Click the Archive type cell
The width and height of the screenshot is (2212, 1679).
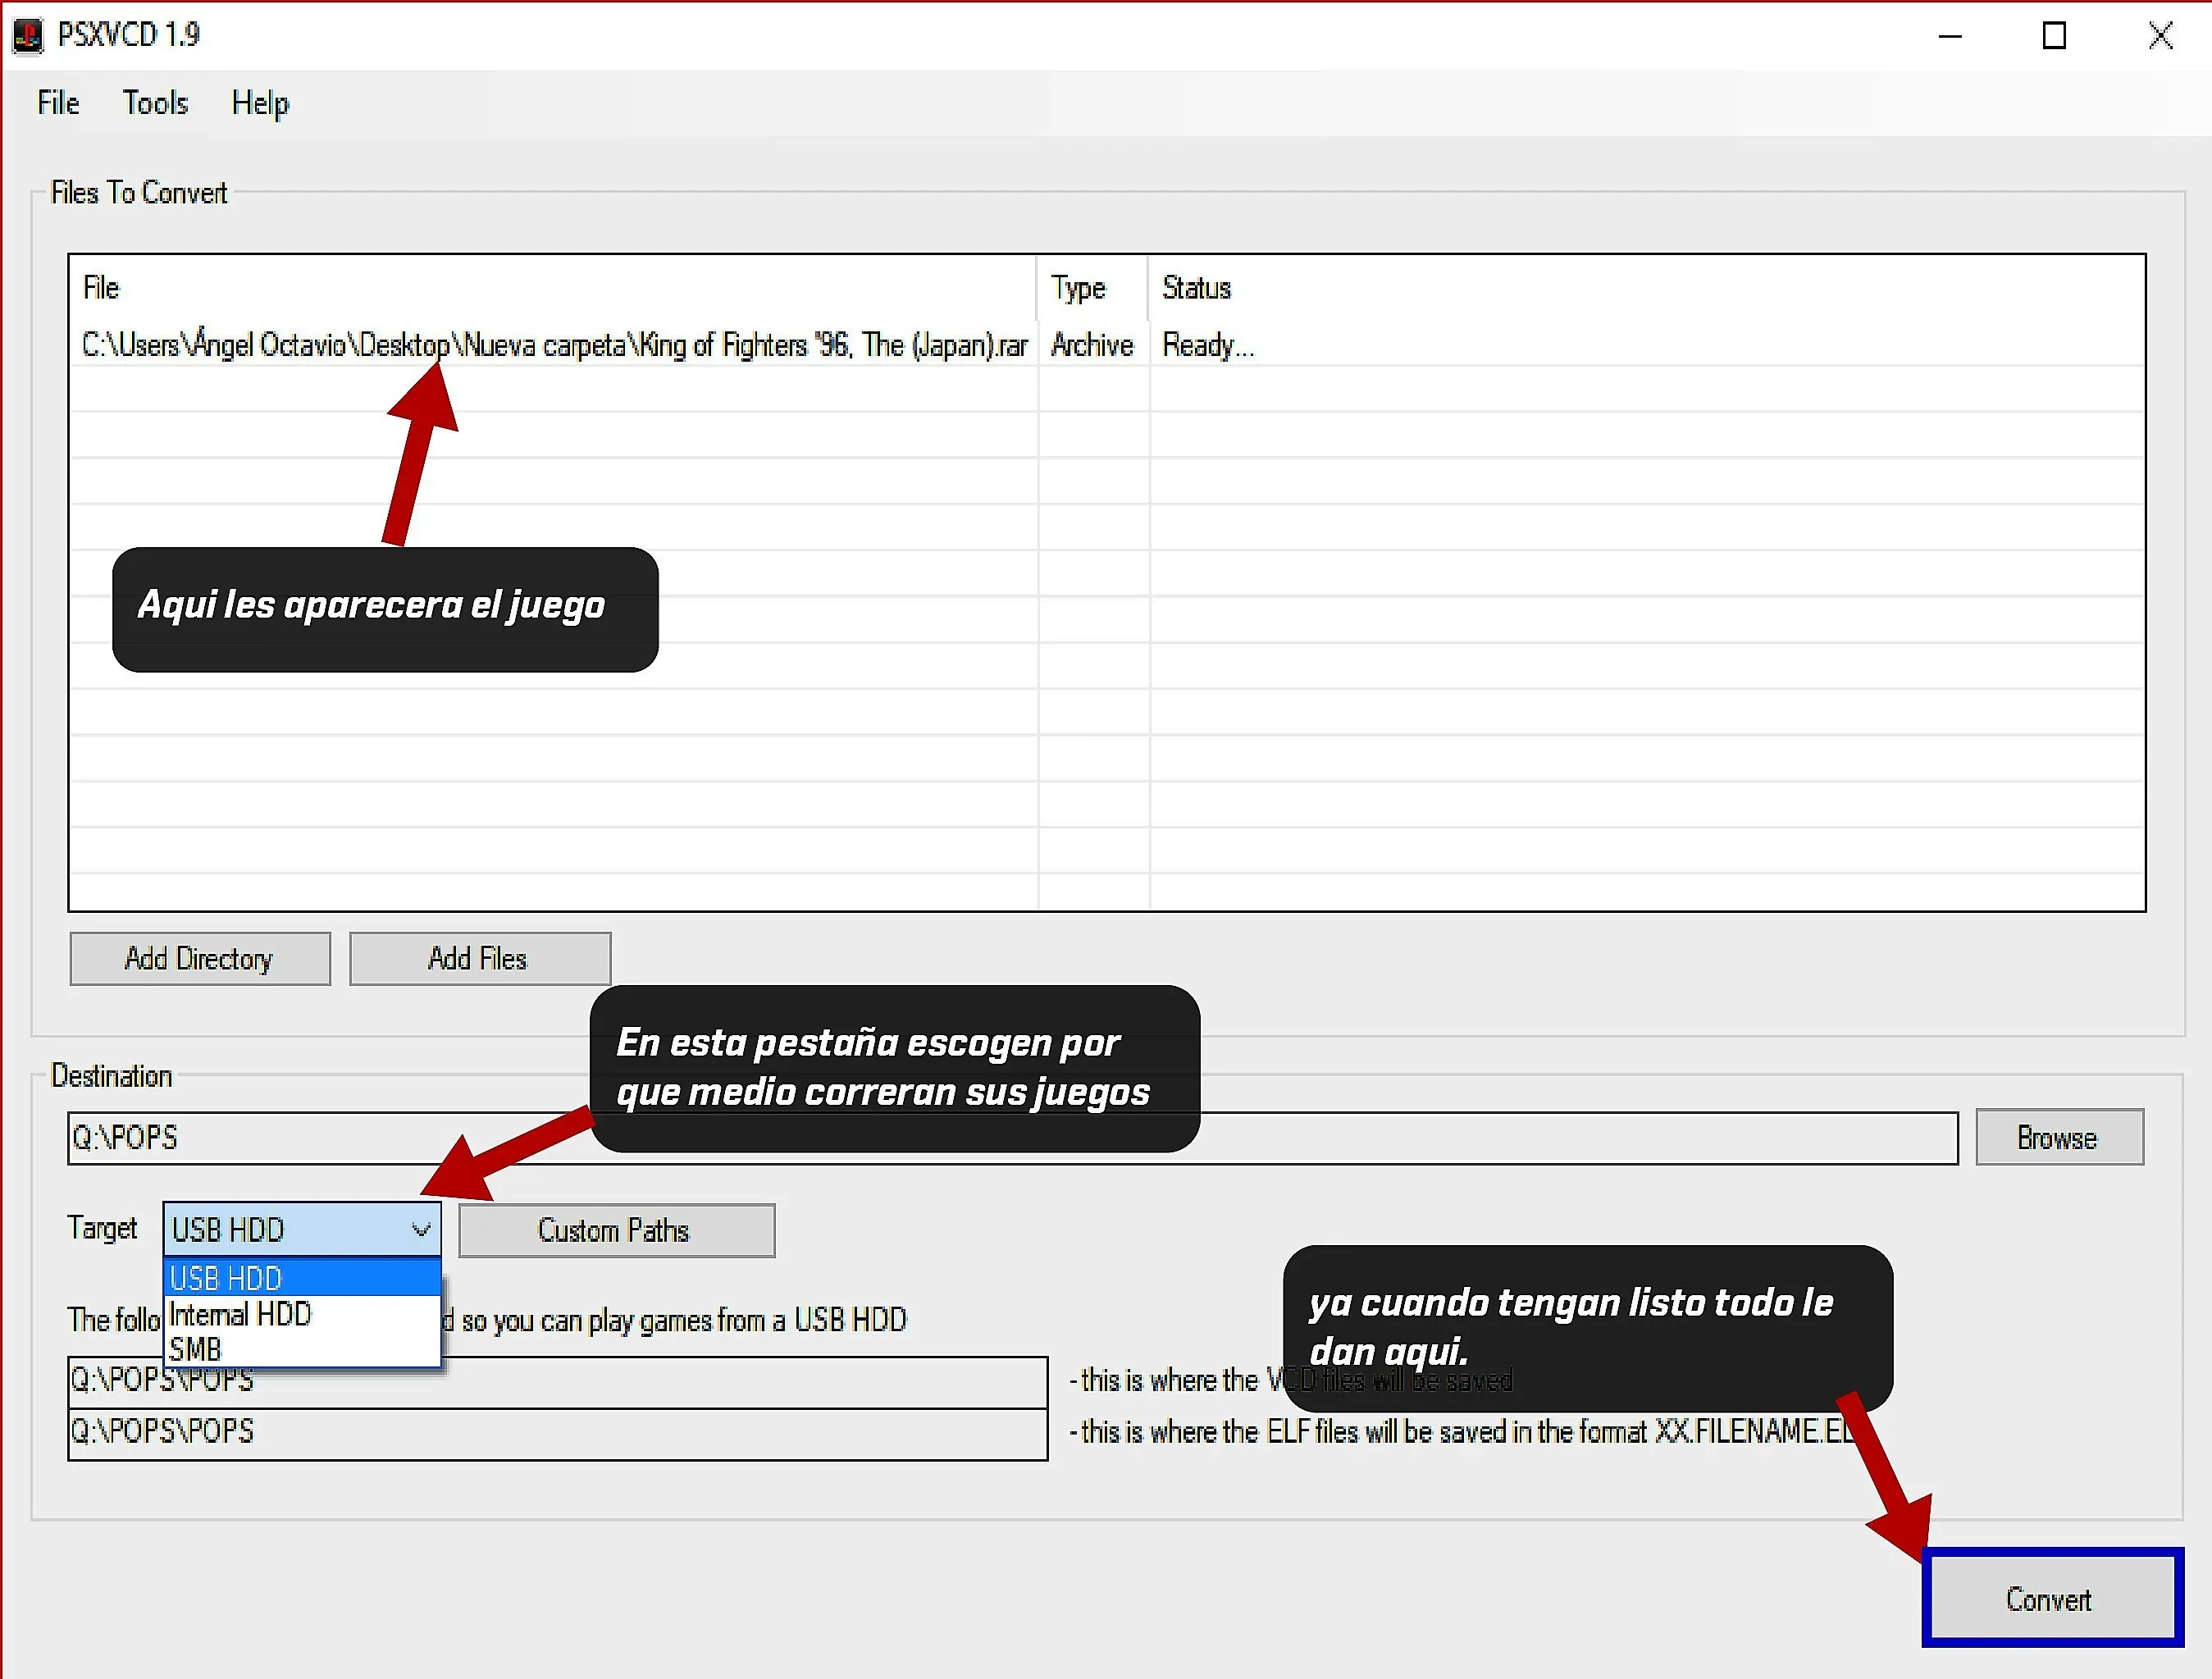click(1092, 345)
